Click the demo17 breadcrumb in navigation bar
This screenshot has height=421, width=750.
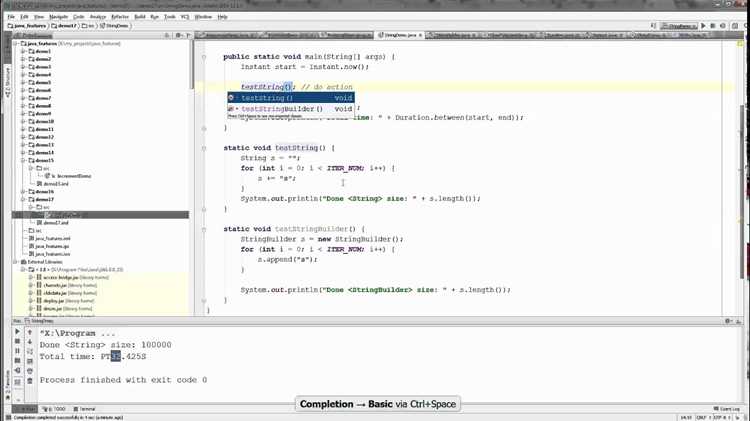(65, 25)
